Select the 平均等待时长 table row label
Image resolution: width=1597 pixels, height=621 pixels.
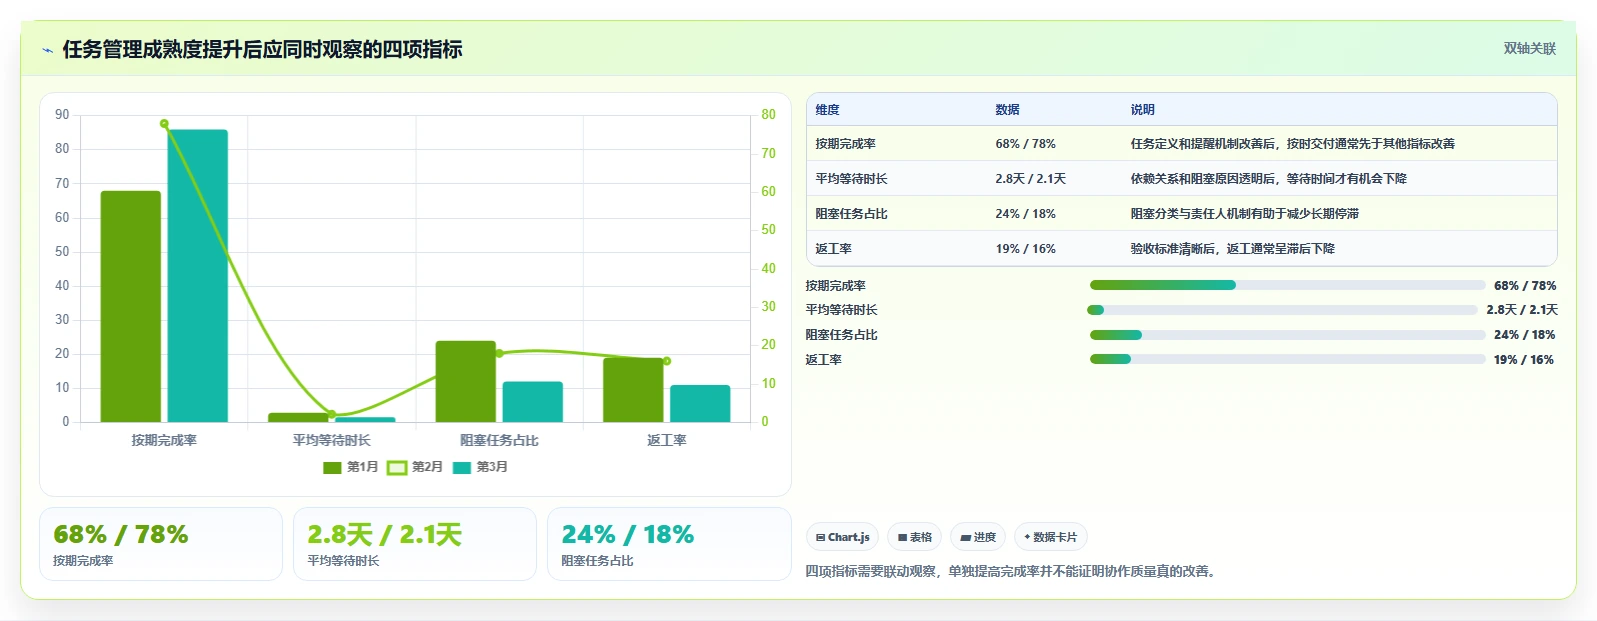coord(851,179)
